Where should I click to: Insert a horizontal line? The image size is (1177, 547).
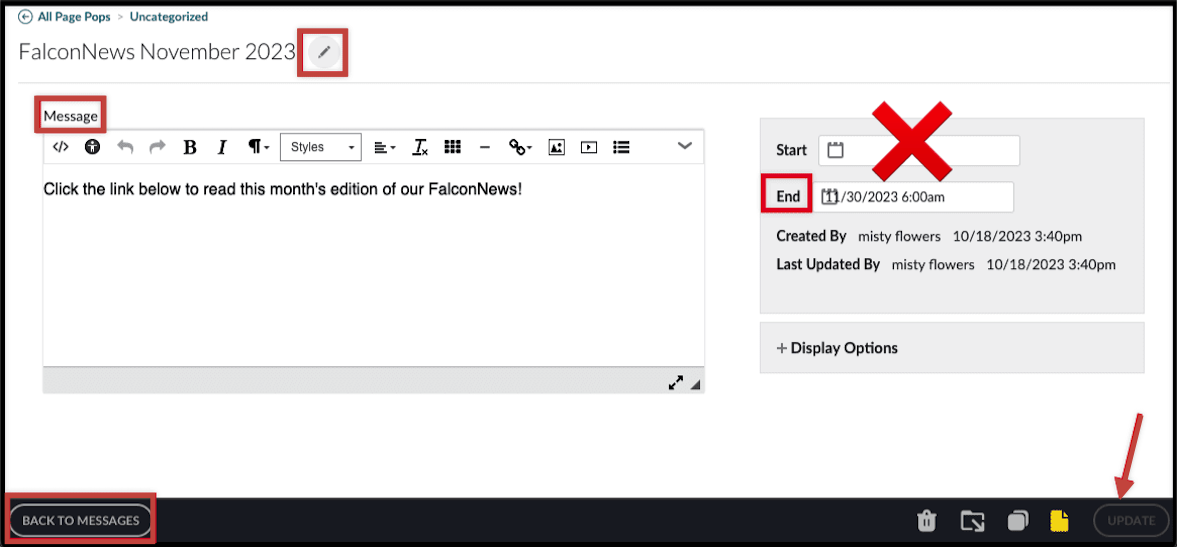(484, 148)
